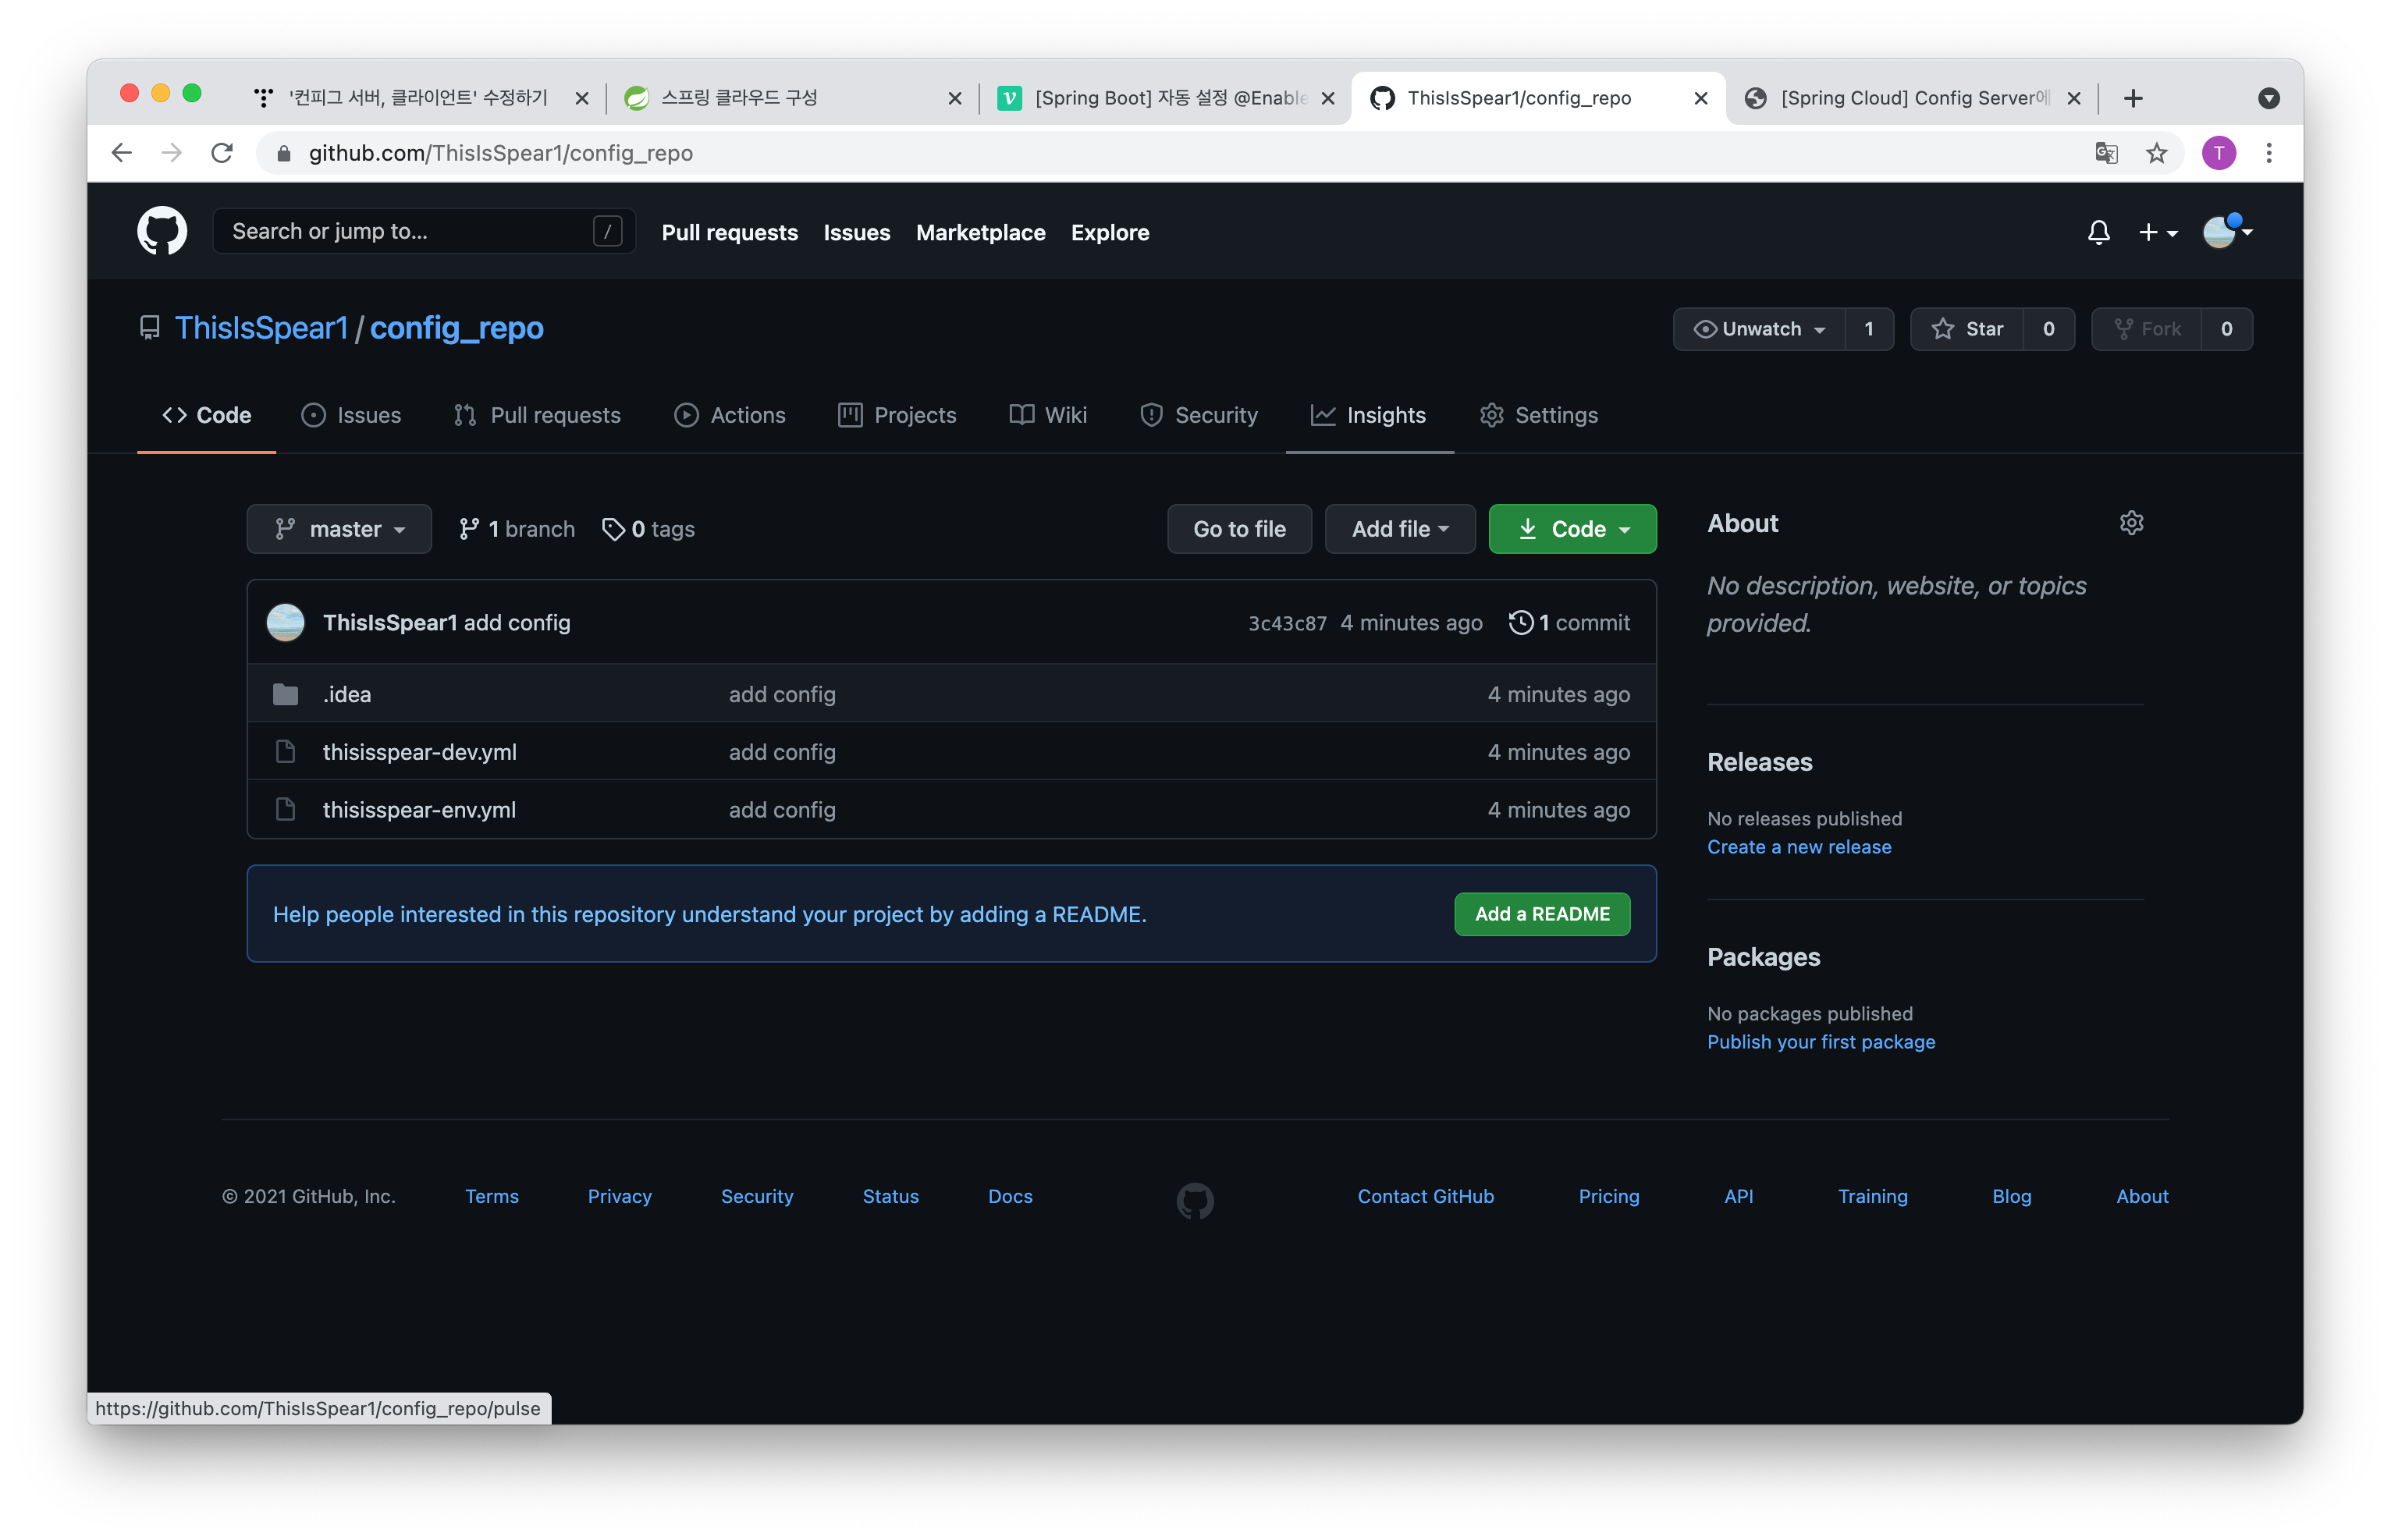The width and height of the screenshot is (2391, 1540).
Task: Open the Add file dropdown
Action: [1399, 529]
